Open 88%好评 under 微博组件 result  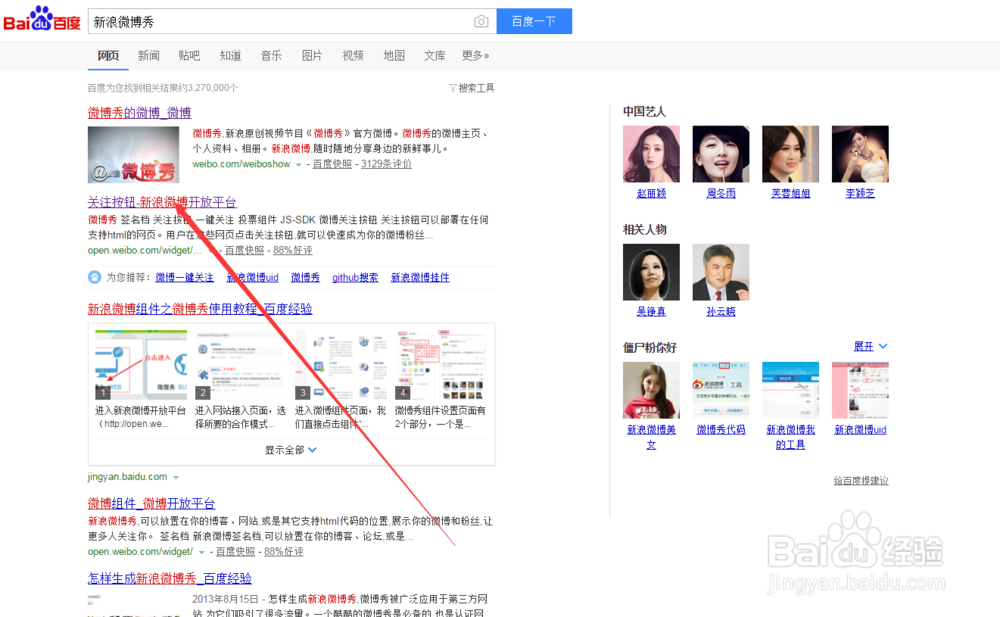(x=284, y=551)
